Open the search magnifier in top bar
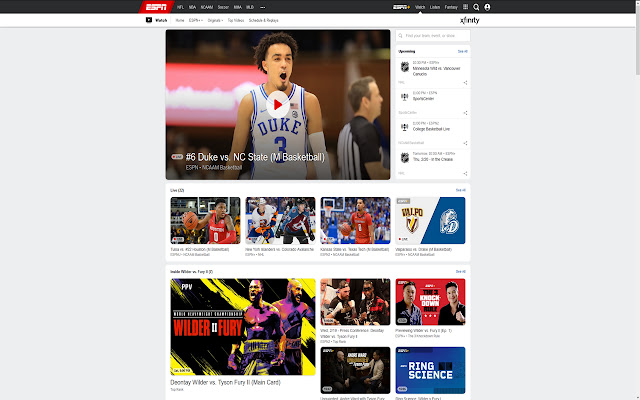Image resolution: width=640 pixels, height=400 pixels. (x=476, y=7)
